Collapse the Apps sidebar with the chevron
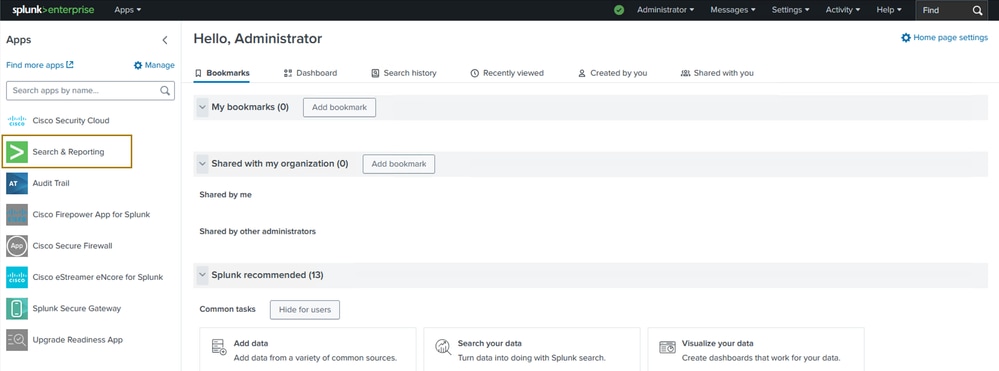The height and width of the screenshot is (371, 999). [165, 40]
